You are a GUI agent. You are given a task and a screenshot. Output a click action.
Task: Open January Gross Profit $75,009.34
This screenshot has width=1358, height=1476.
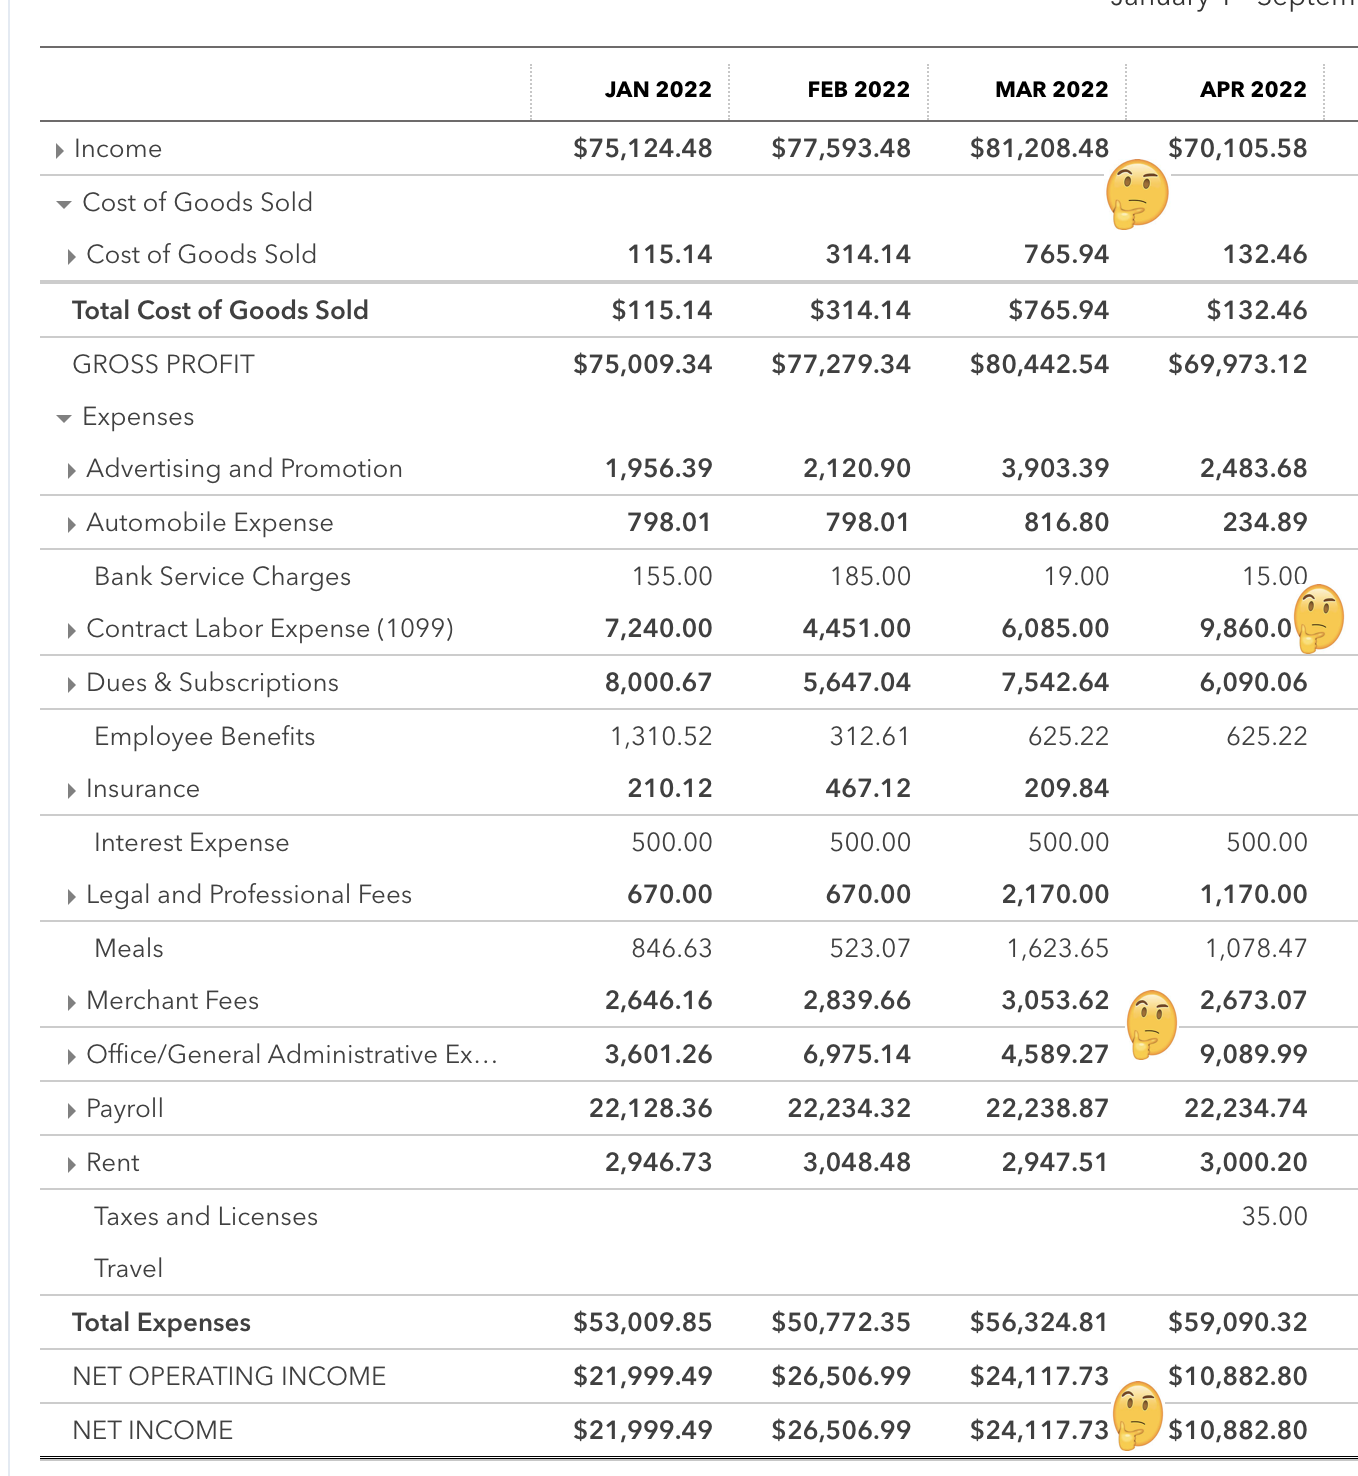[x=642, y=364]
